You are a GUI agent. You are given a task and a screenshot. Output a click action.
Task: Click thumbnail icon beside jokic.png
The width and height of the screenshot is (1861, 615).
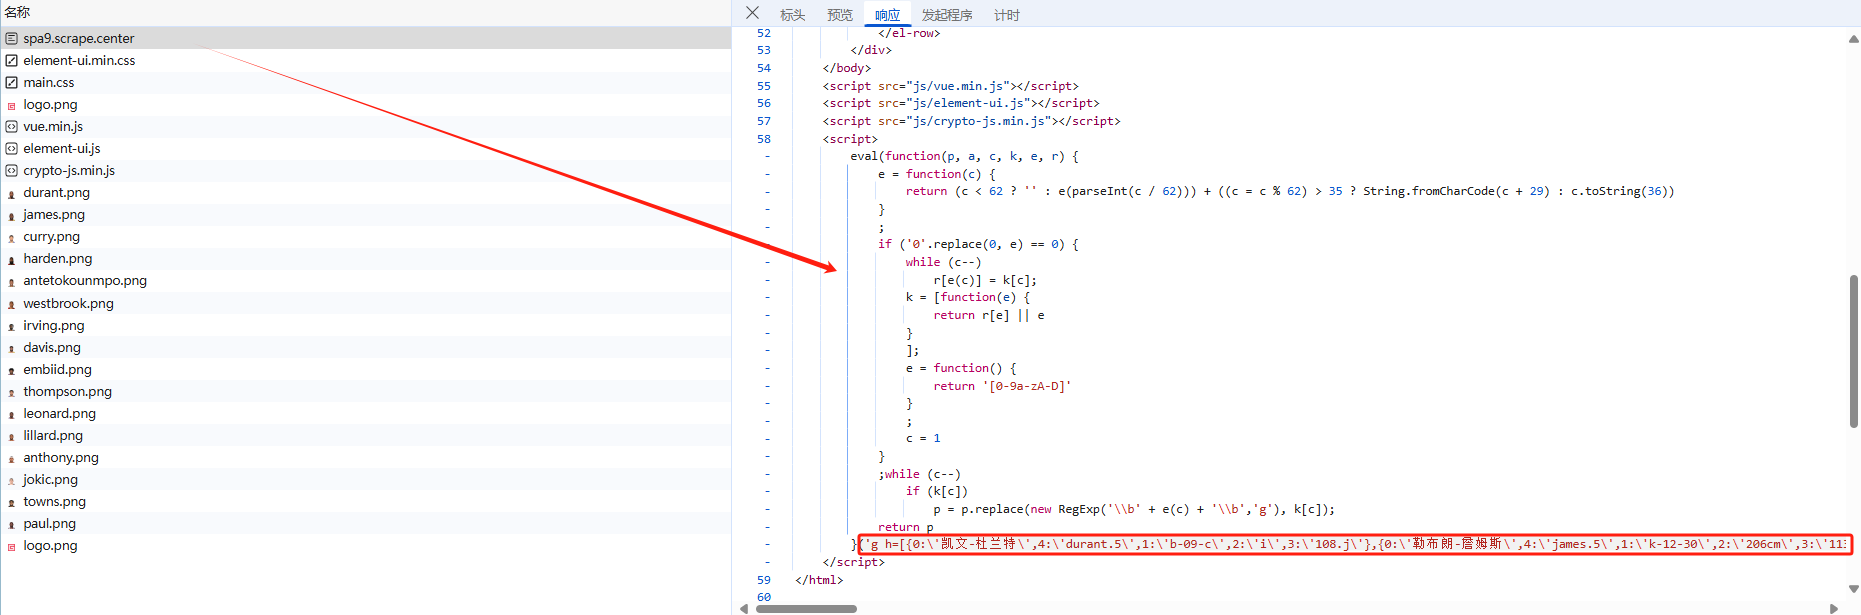click(12, 480)
